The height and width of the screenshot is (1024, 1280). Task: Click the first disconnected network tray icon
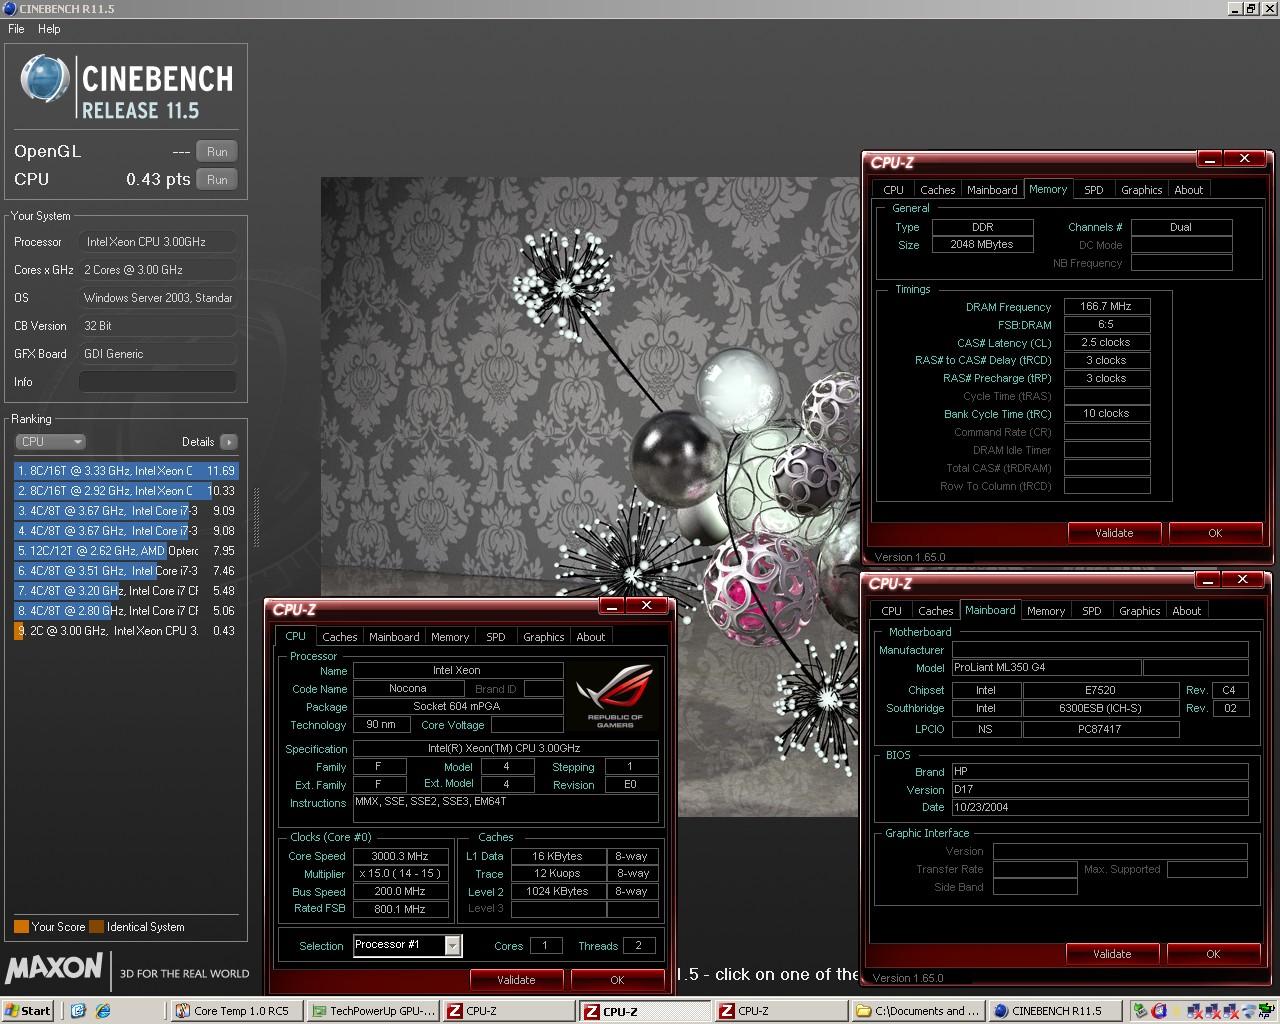(x=1194, y=1011)
